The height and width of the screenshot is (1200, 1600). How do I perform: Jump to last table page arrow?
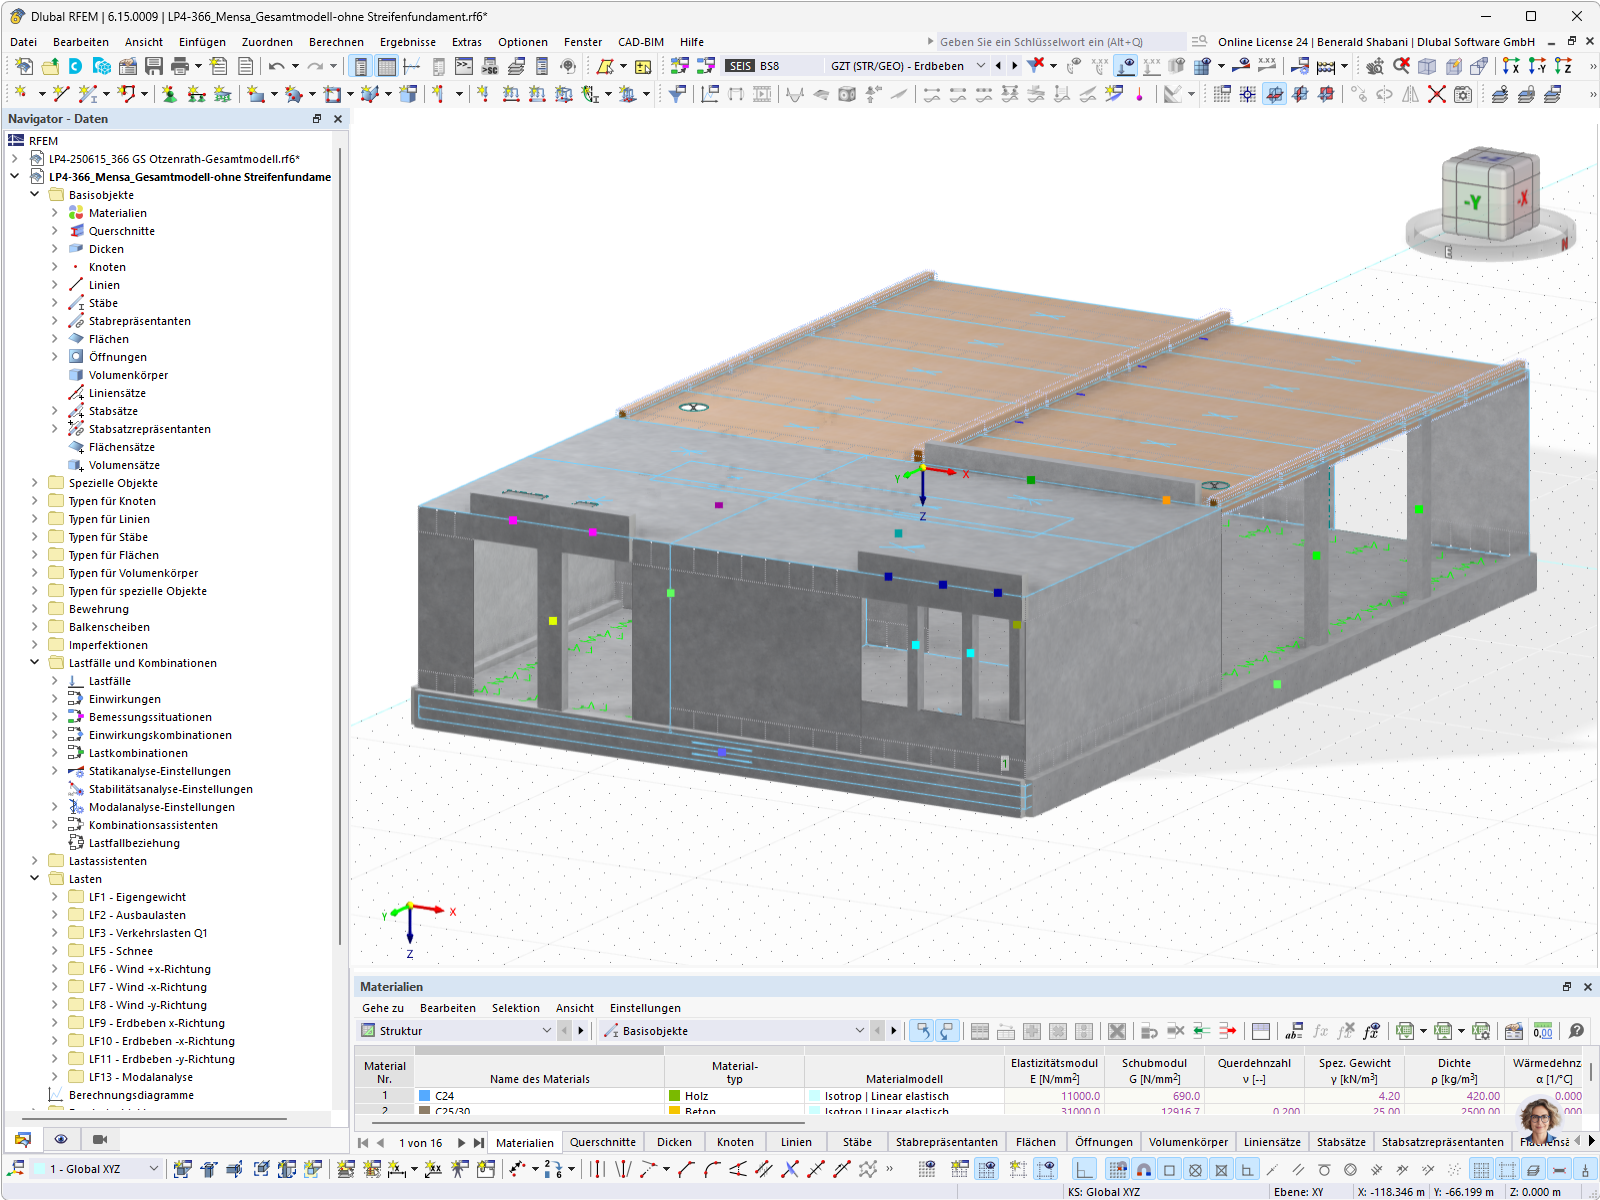pos(479,1142)
